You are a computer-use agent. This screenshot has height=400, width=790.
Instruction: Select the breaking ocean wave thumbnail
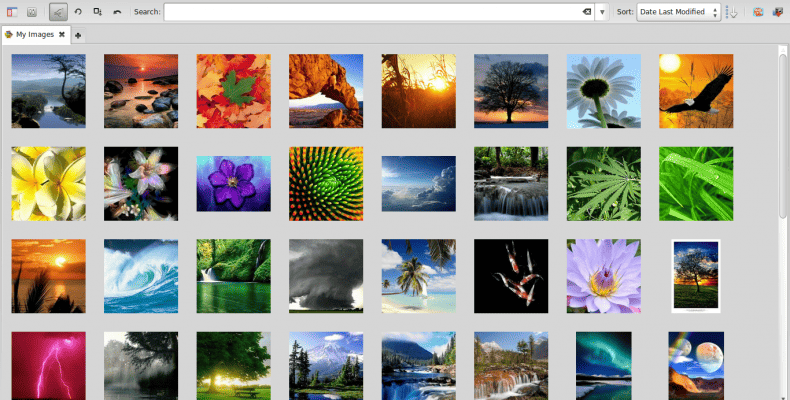coord(141,276)
